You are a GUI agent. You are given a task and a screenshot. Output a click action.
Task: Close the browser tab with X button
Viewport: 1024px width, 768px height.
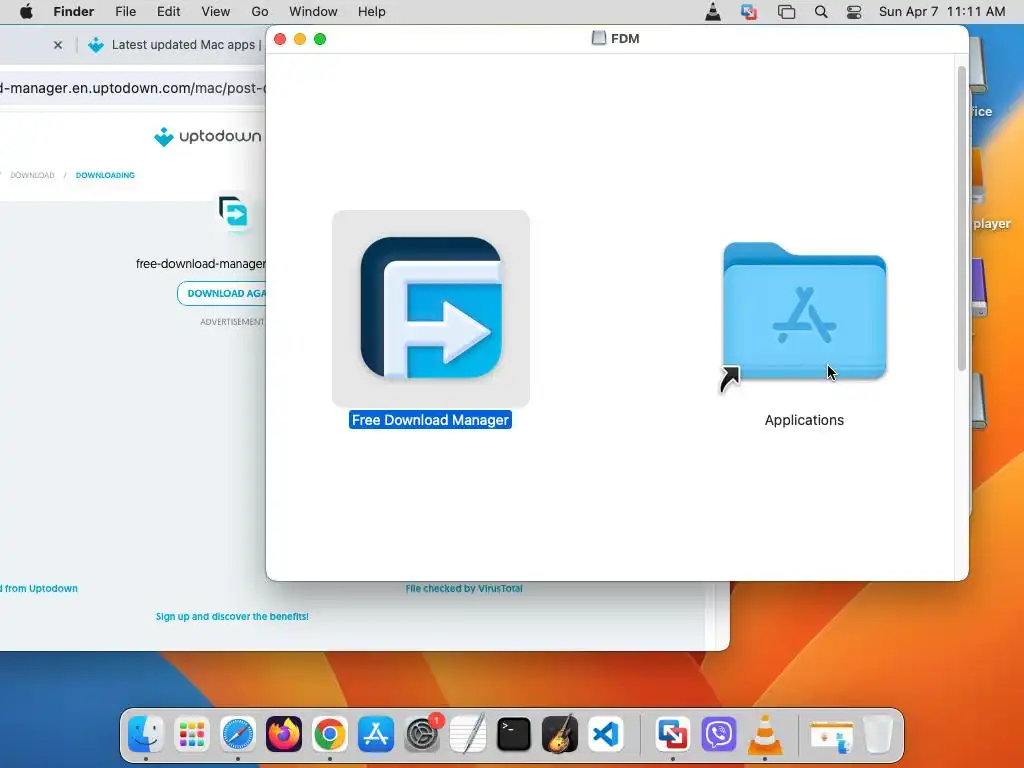coord(58,45)
